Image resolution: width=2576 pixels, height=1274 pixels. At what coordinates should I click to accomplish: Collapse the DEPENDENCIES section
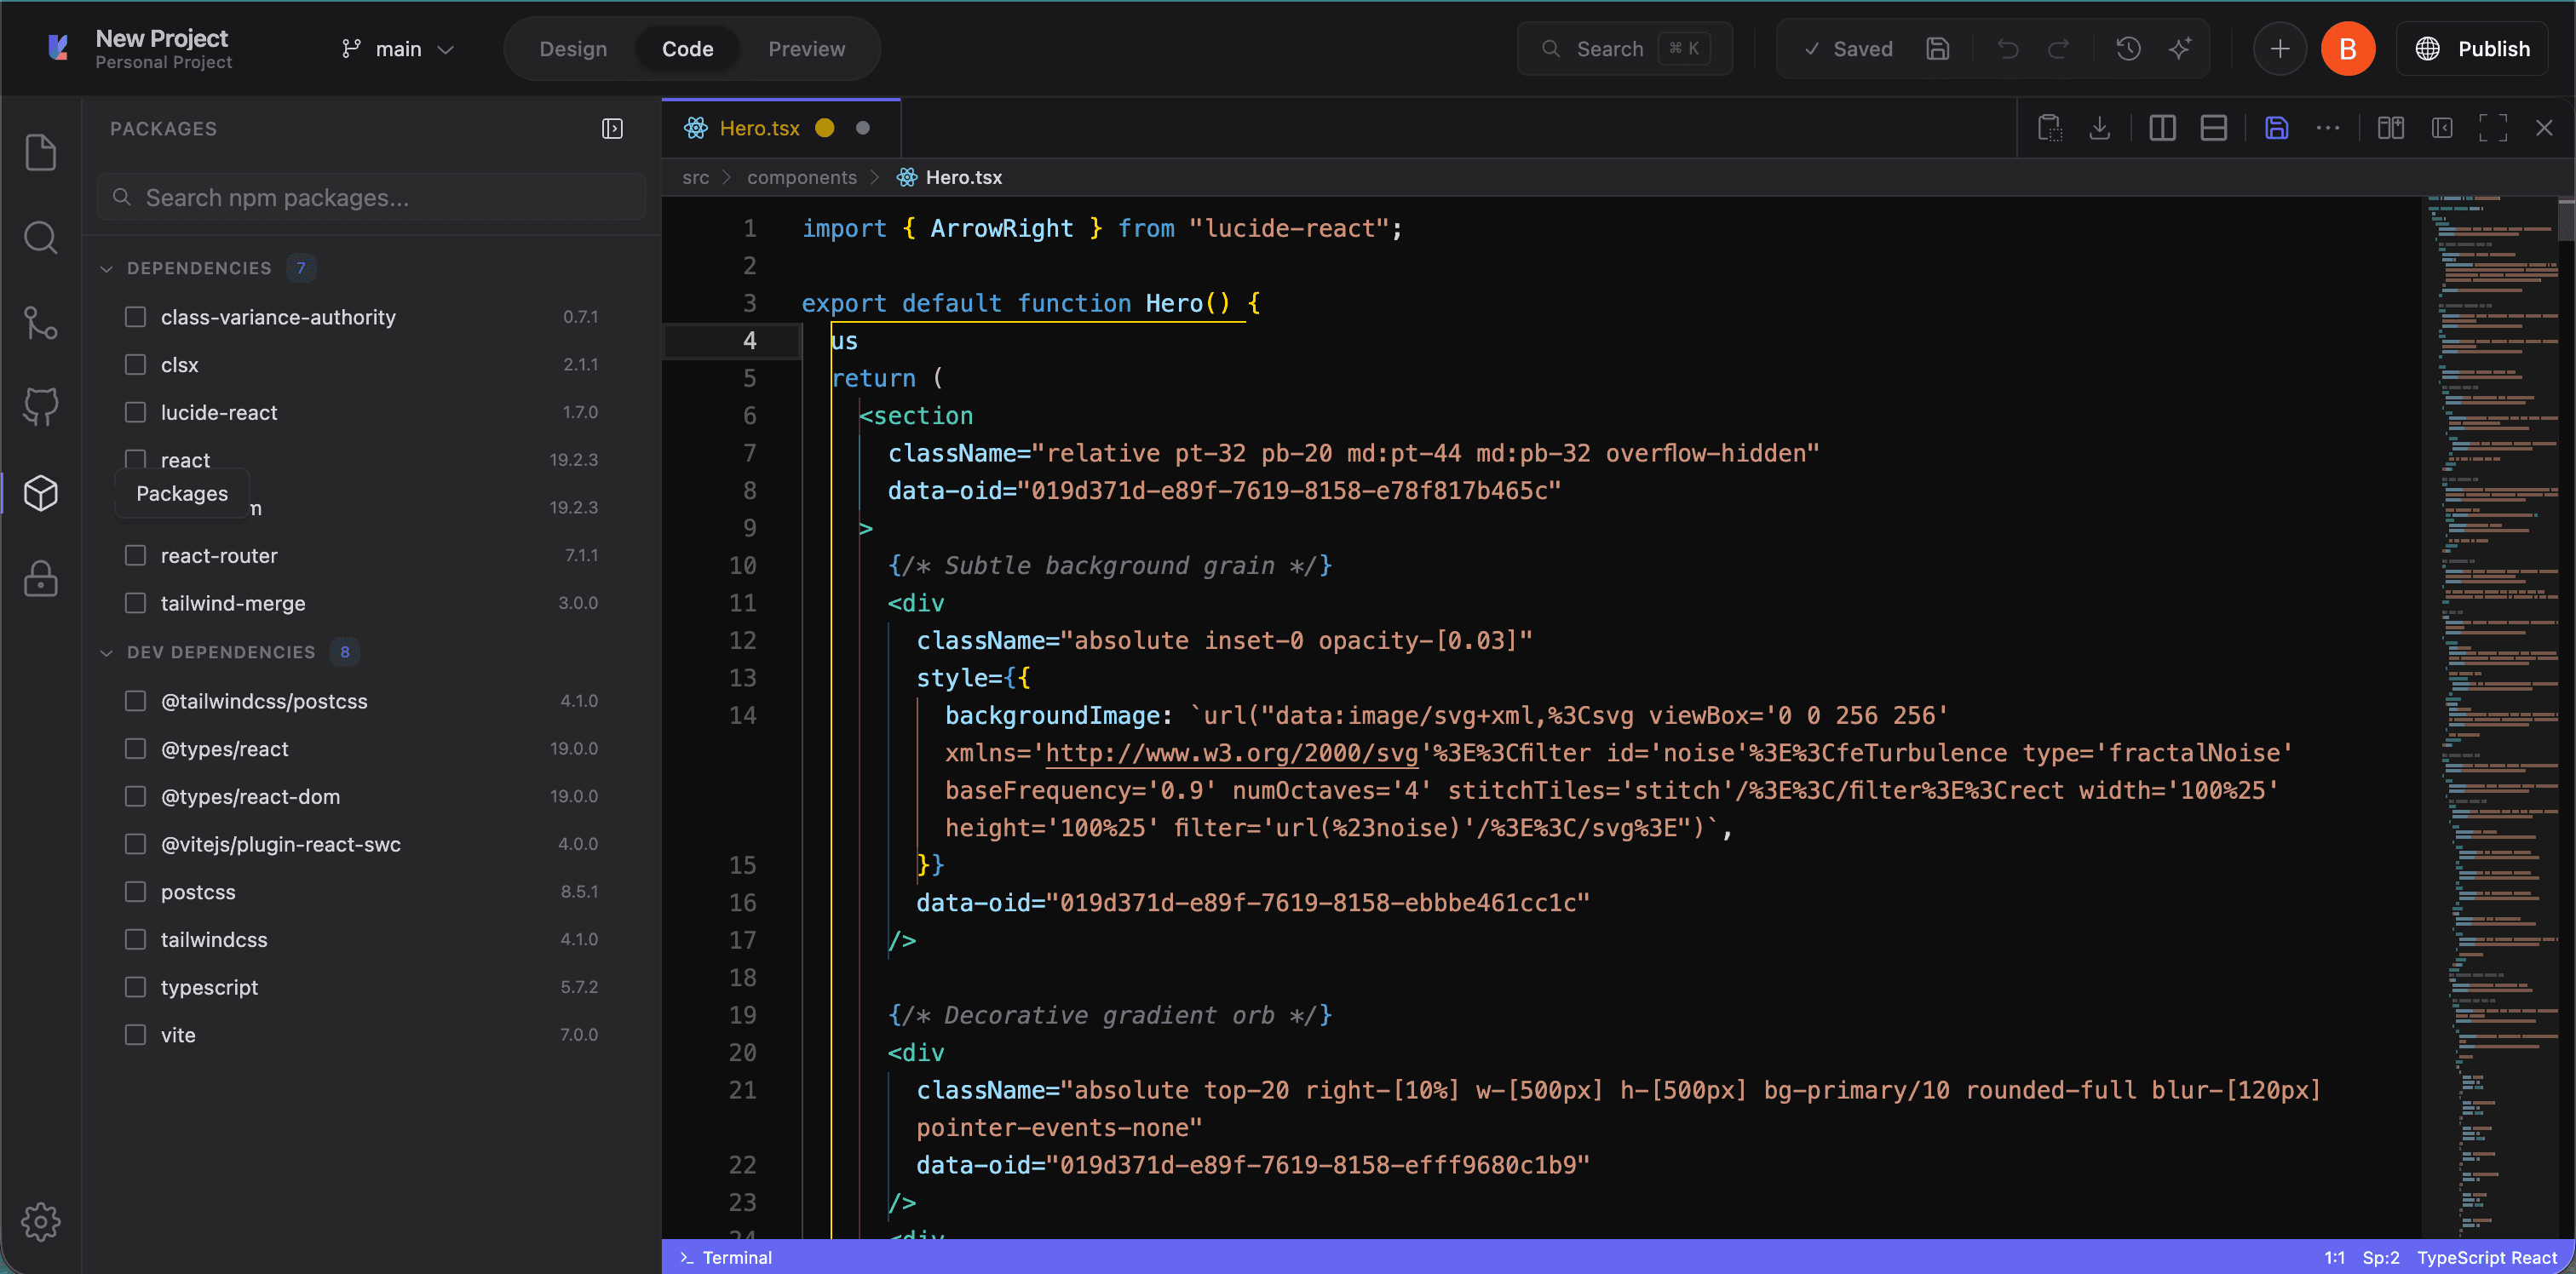coord(106,268)
